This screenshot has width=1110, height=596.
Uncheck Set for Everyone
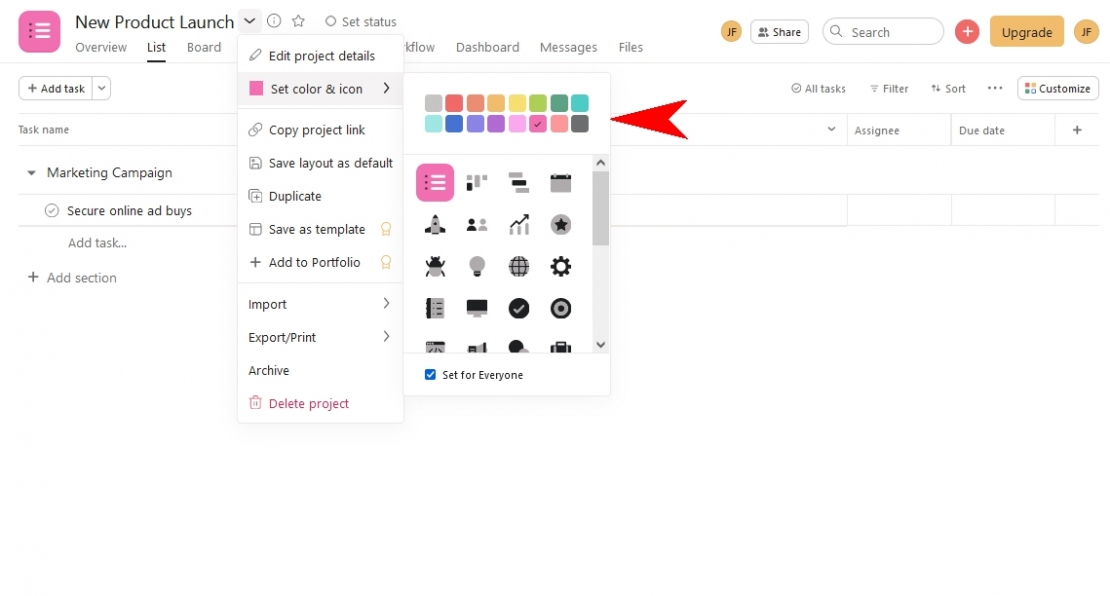[x=430, y=375]
